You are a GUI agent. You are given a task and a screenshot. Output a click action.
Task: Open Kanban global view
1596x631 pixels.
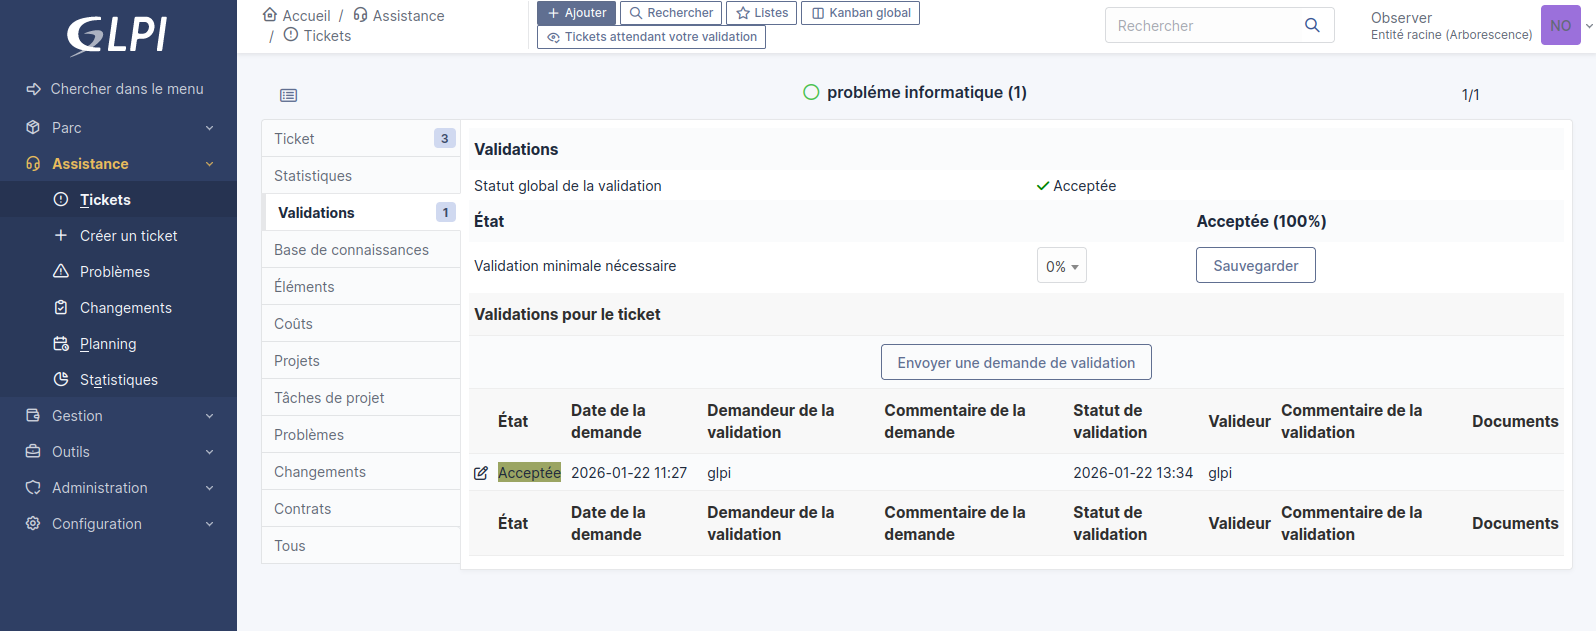tap(860, 13)
